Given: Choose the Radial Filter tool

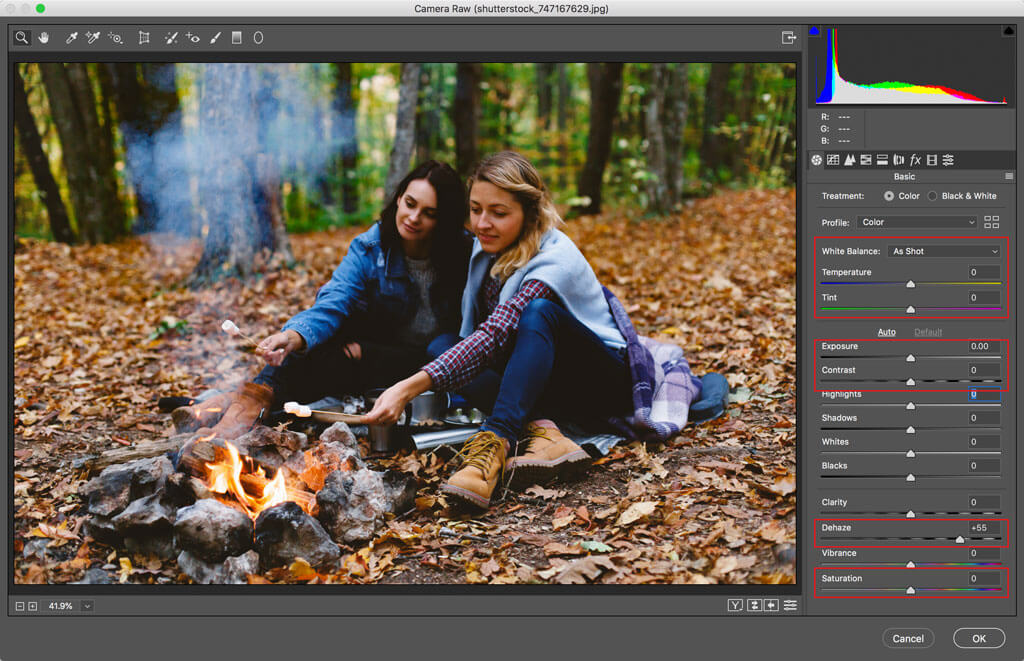Looking at the screenshot, I should tap(258, 38).
